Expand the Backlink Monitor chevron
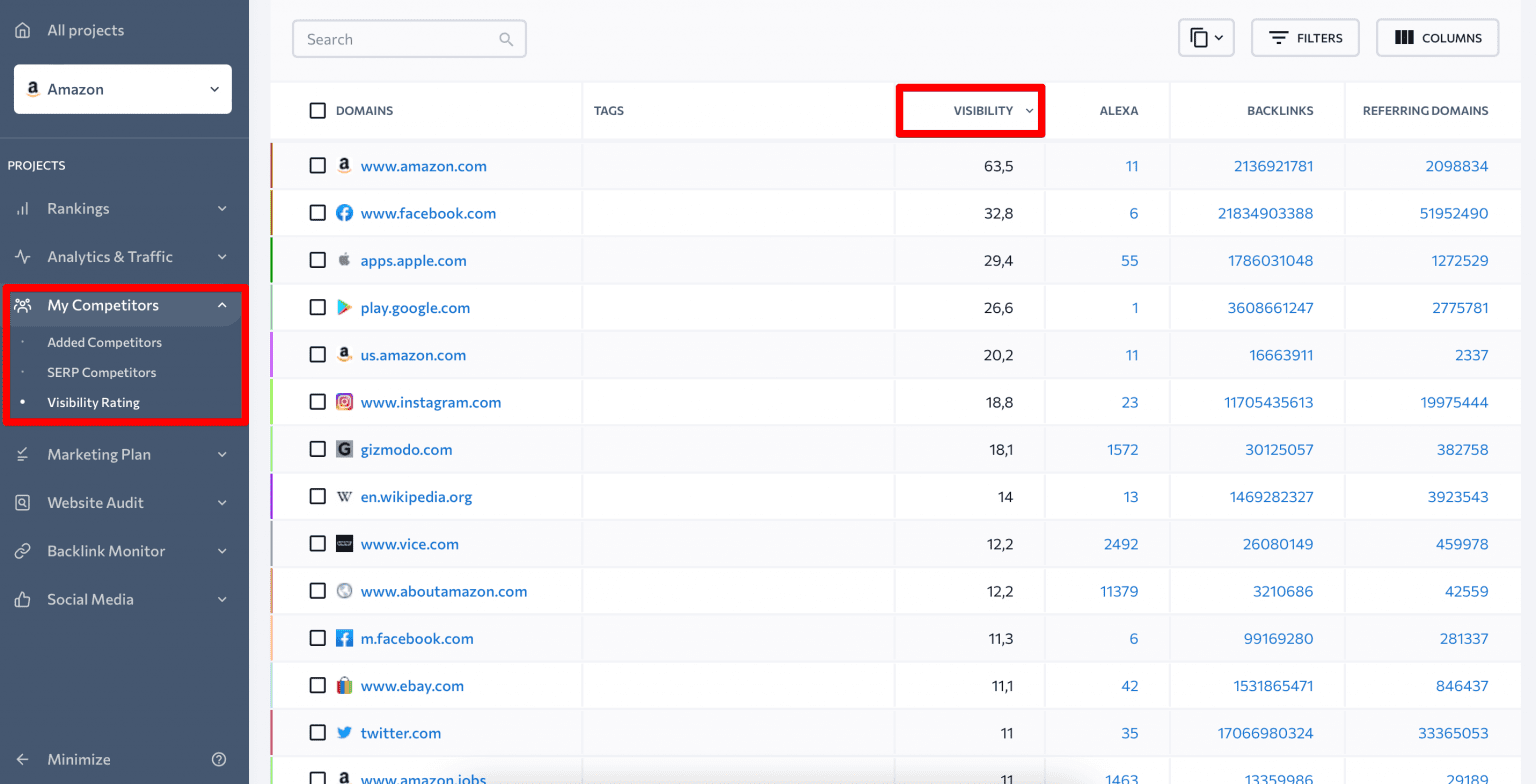The width and height of the screenshot is (1536, 784). point(222,551)
